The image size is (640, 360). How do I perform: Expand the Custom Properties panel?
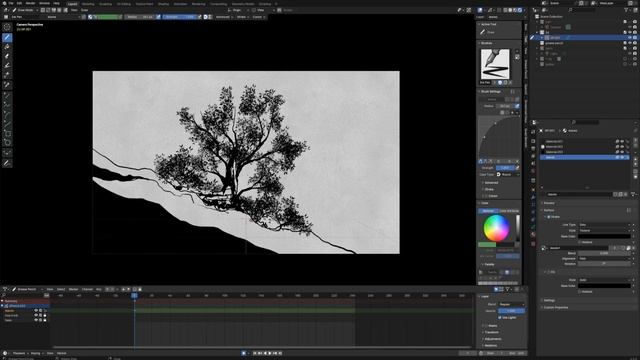click(555, 307)
